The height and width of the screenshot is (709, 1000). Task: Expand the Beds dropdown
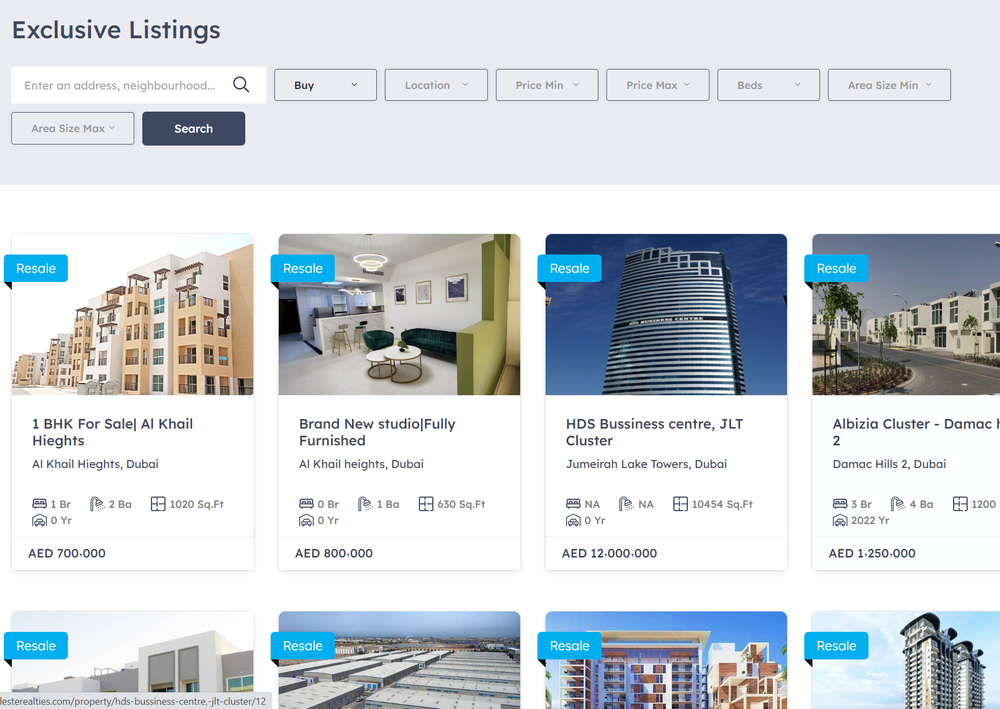pos(768,85)
